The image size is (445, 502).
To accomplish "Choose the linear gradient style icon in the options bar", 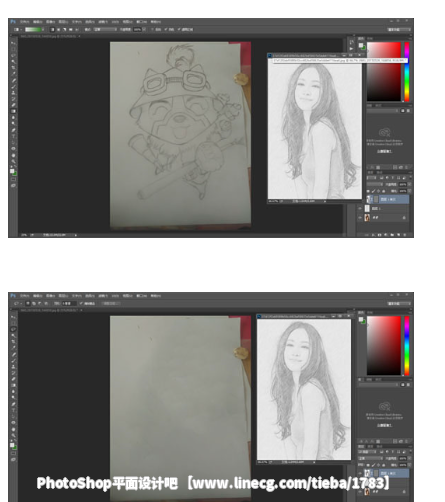I will (52, 29).
